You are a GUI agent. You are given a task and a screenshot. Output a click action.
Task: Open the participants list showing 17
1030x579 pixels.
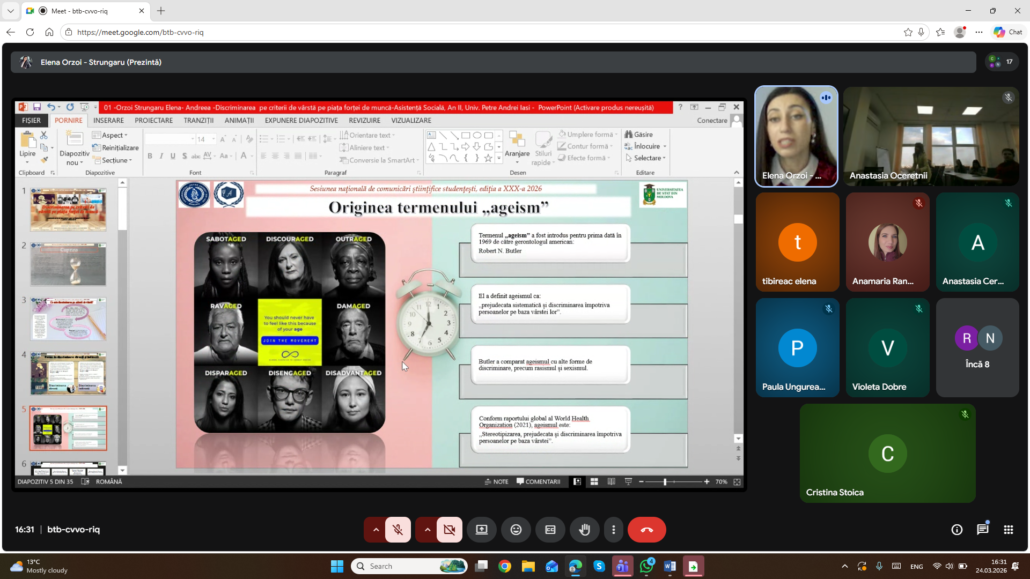pos(1002,62)
